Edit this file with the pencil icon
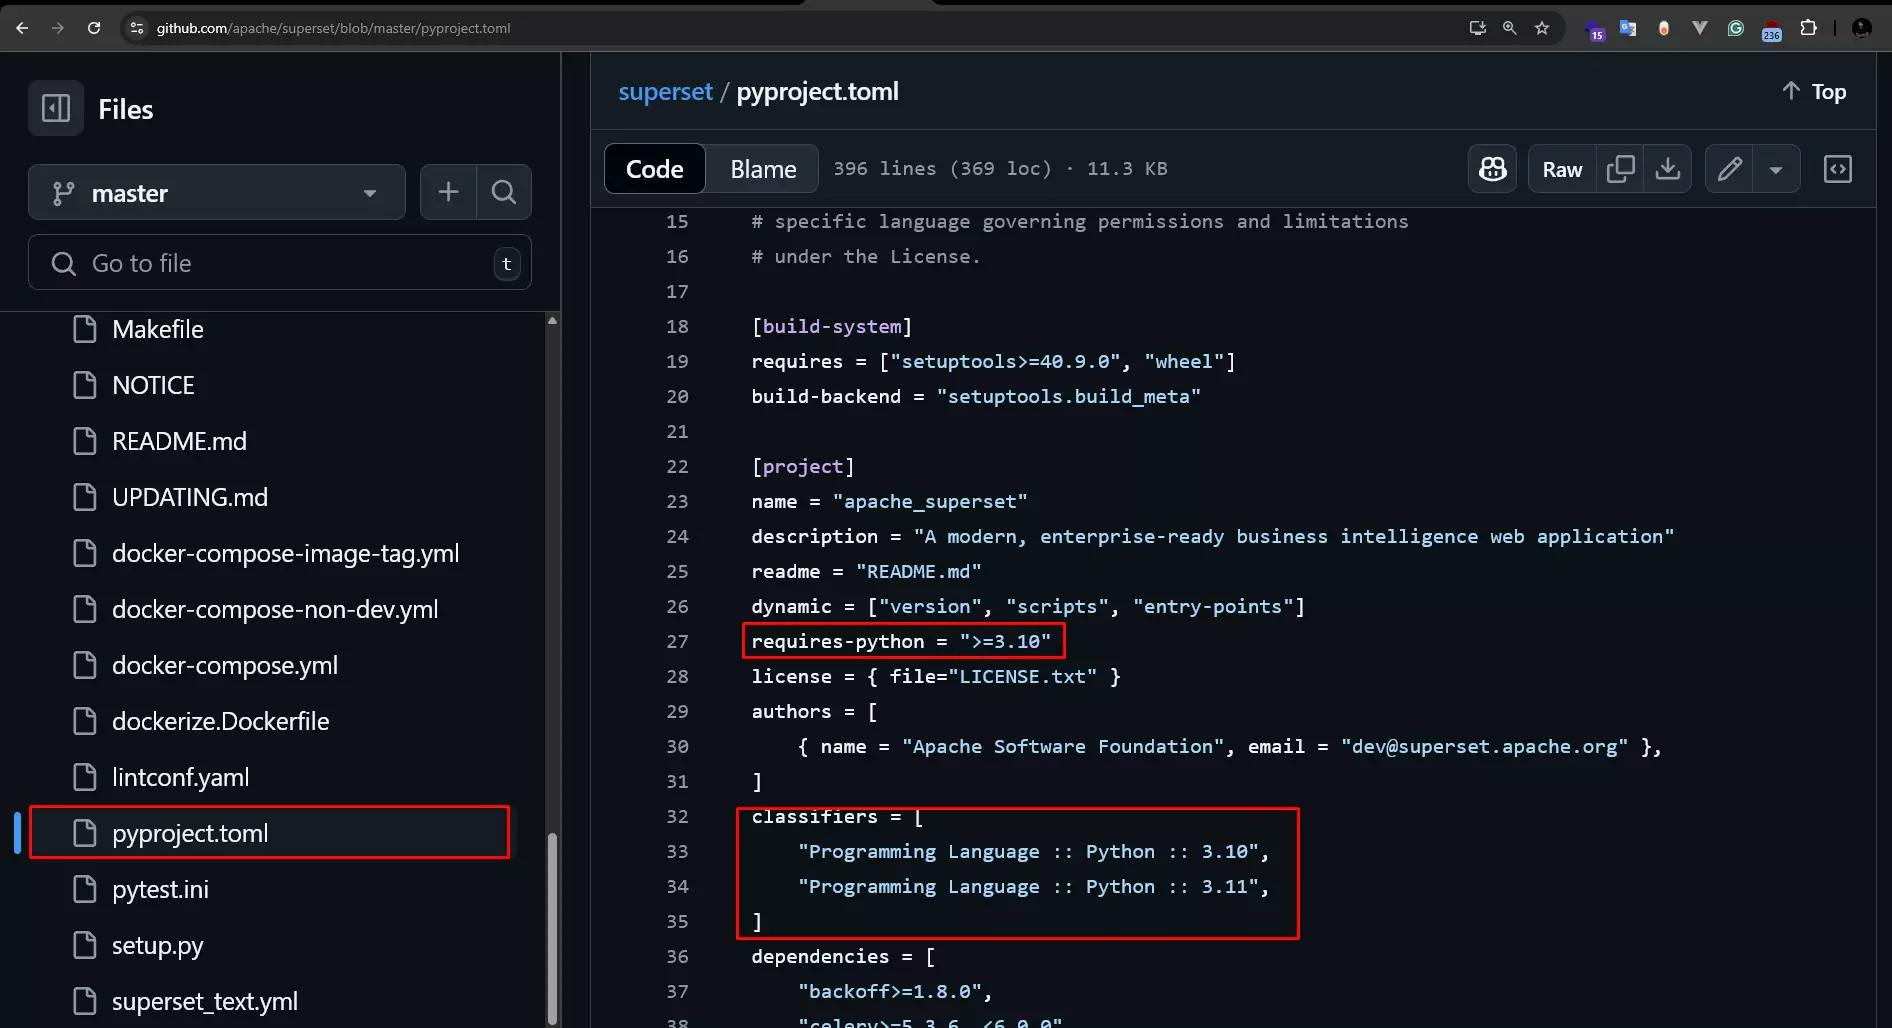Screen dimensions: 1892x1028 (1730, 169)
